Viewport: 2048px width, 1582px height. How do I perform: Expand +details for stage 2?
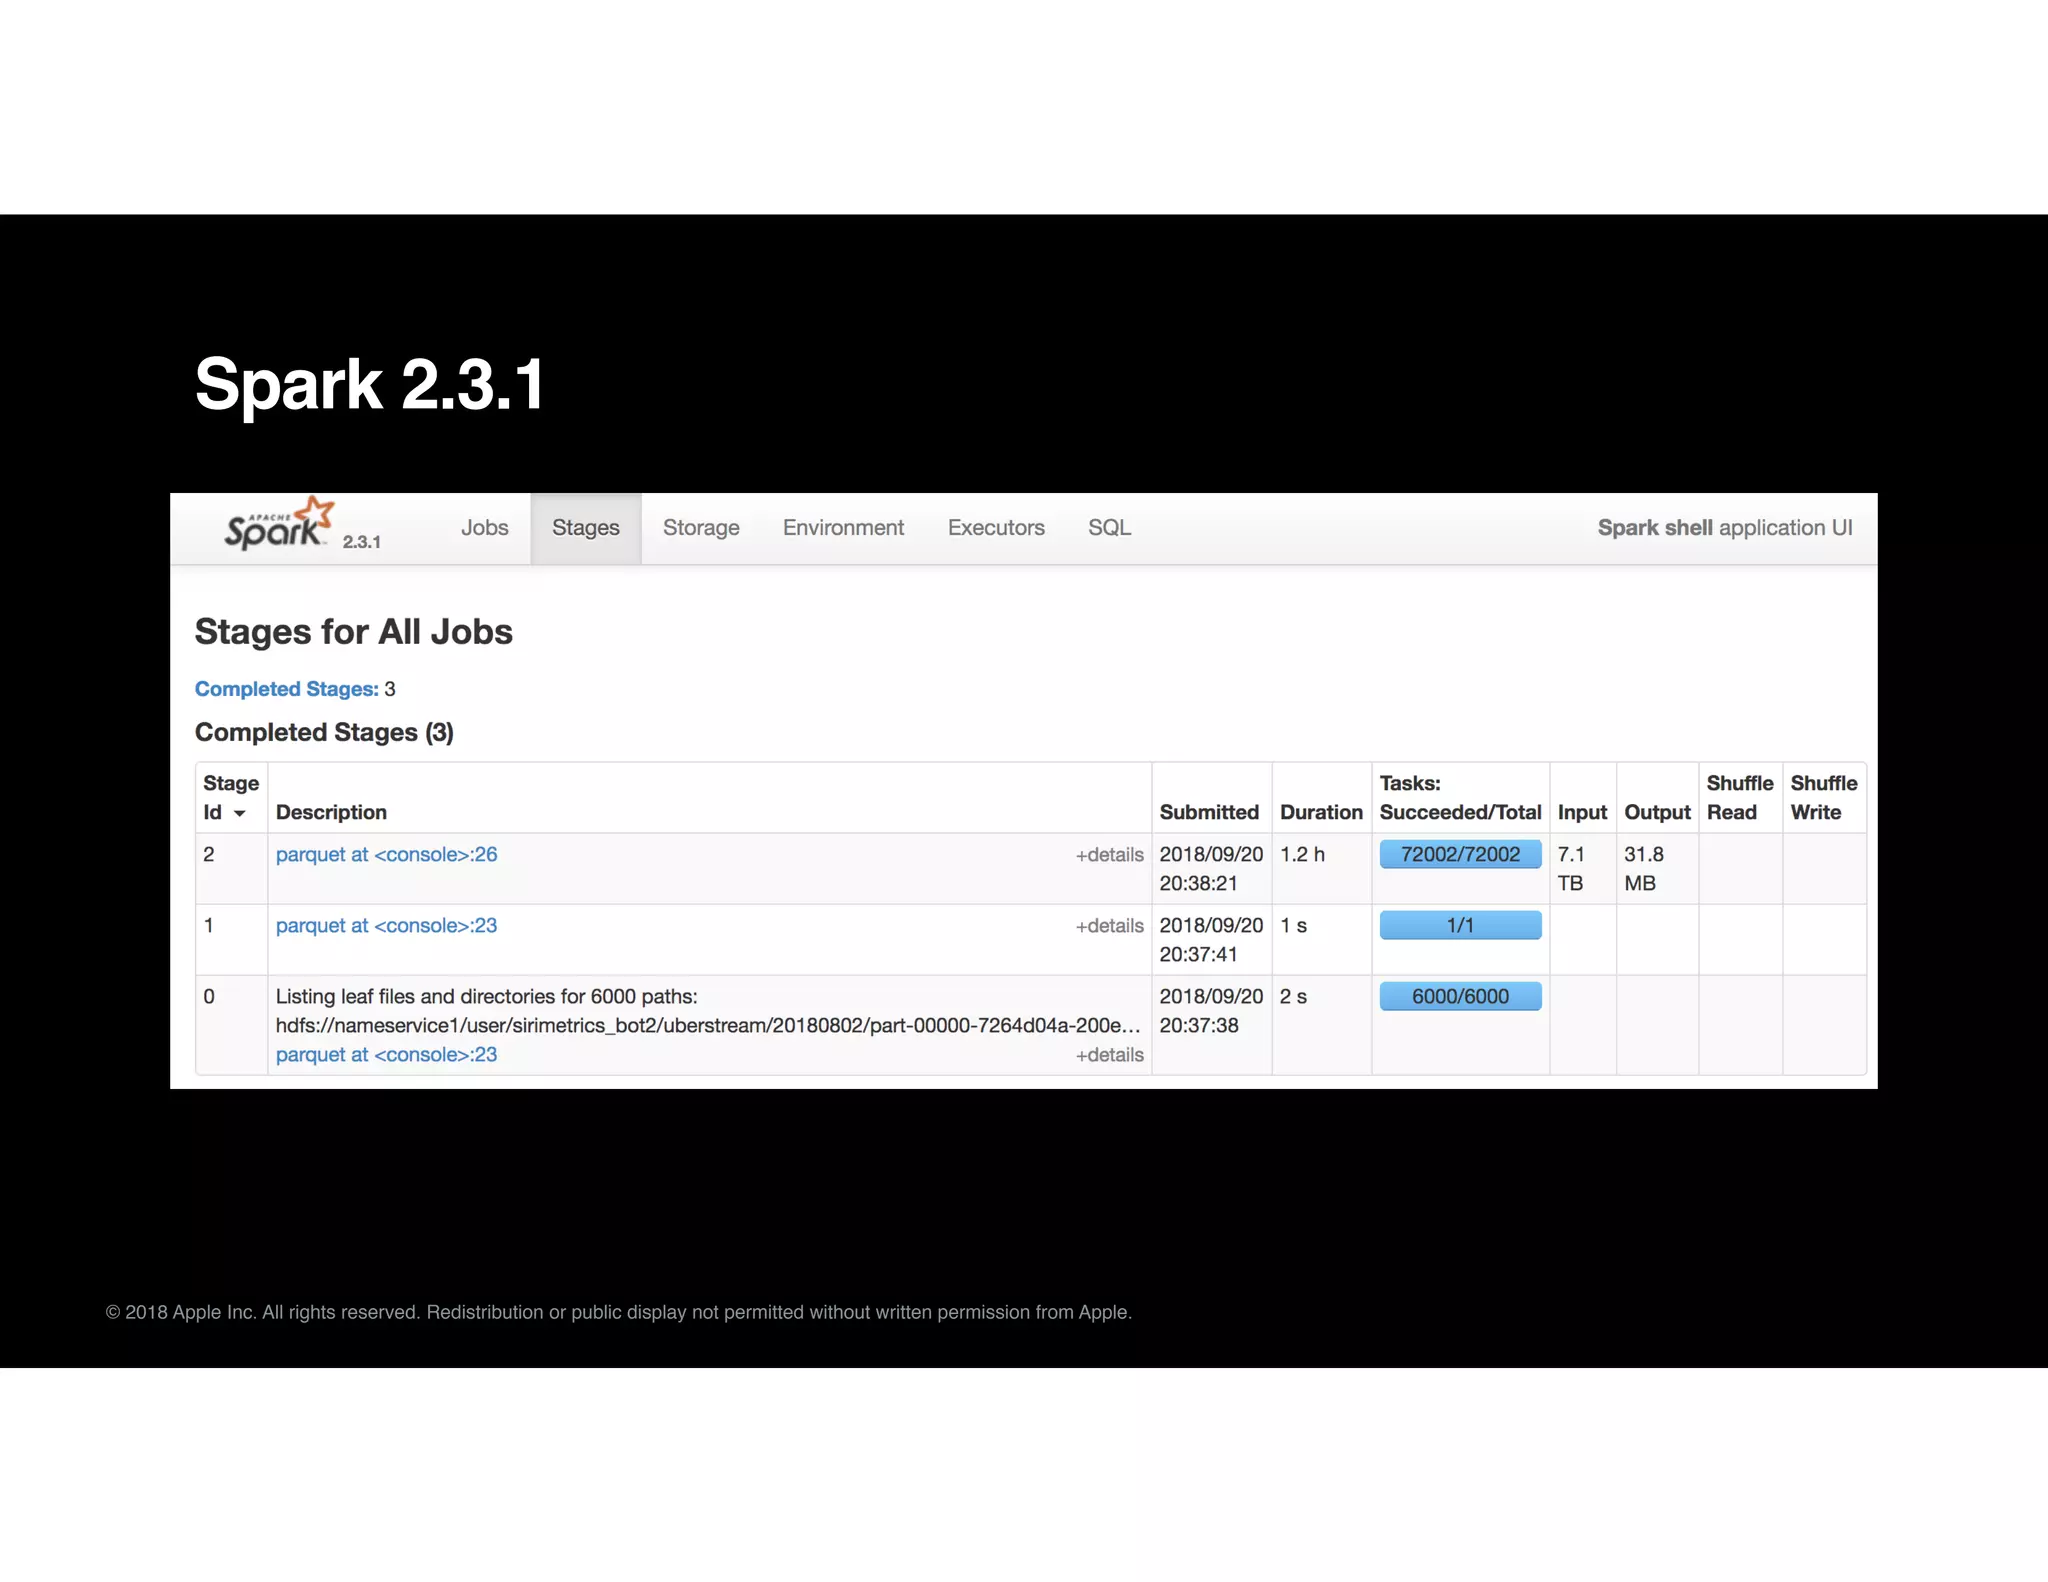[x=1109, y=856]
